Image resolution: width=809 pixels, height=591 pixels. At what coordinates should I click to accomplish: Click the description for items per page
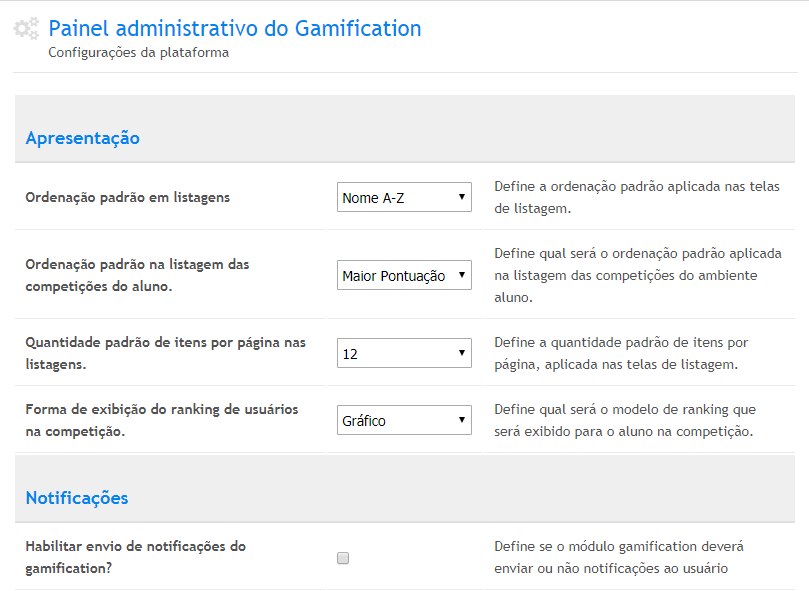621,353
